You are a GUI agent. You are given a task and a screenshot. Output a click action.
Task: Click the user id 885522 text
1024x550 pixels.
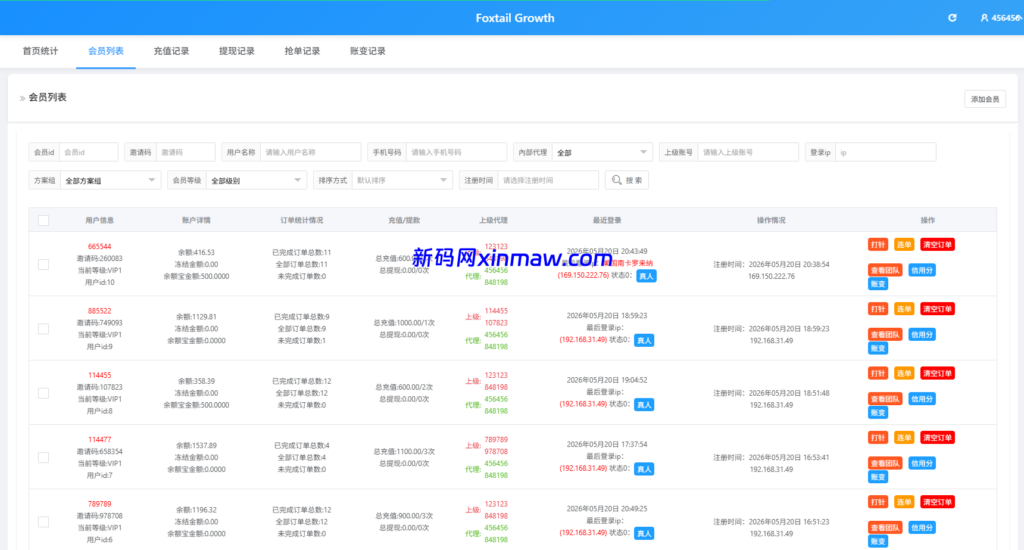[x=99, y=311]
